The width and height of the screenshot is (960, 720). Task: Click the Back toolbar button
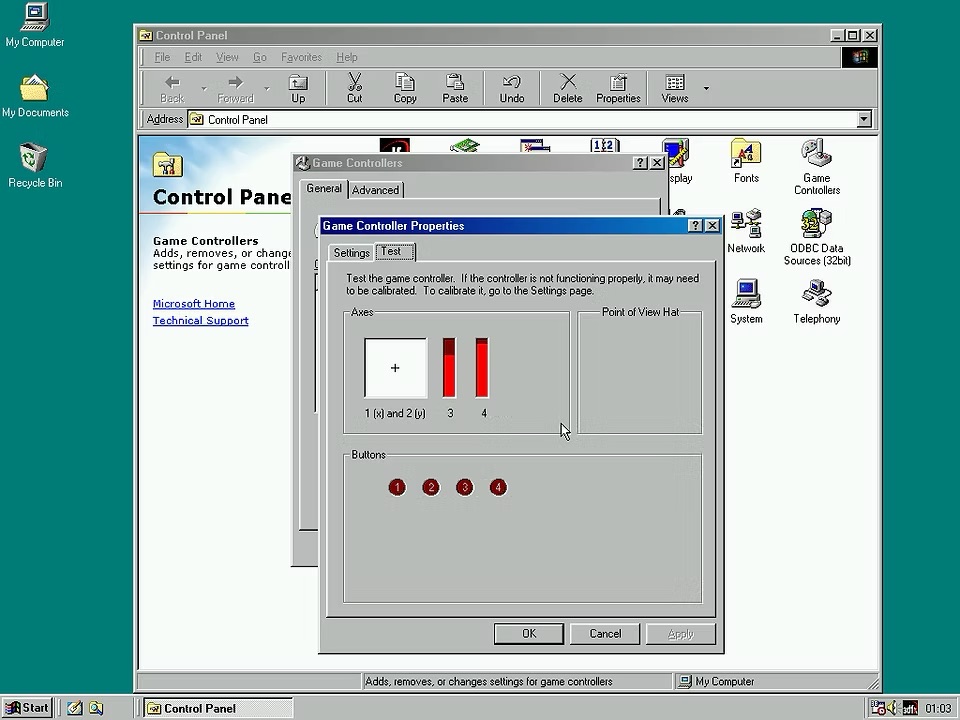pos(172,89)
